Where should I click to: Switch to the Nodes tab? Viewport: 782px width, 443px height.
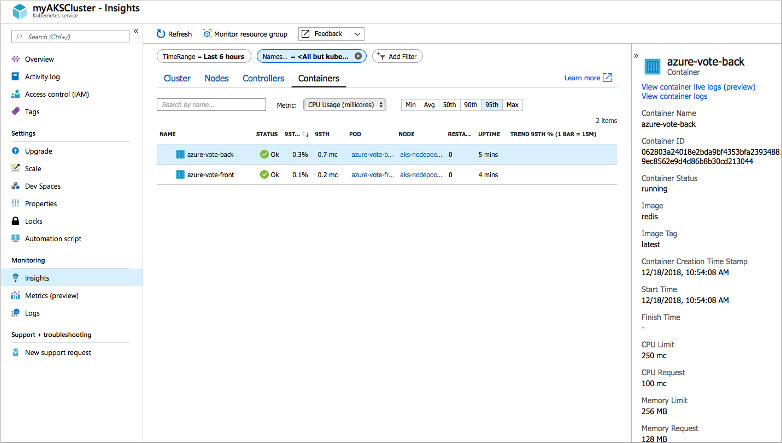[x=216, y=78]
